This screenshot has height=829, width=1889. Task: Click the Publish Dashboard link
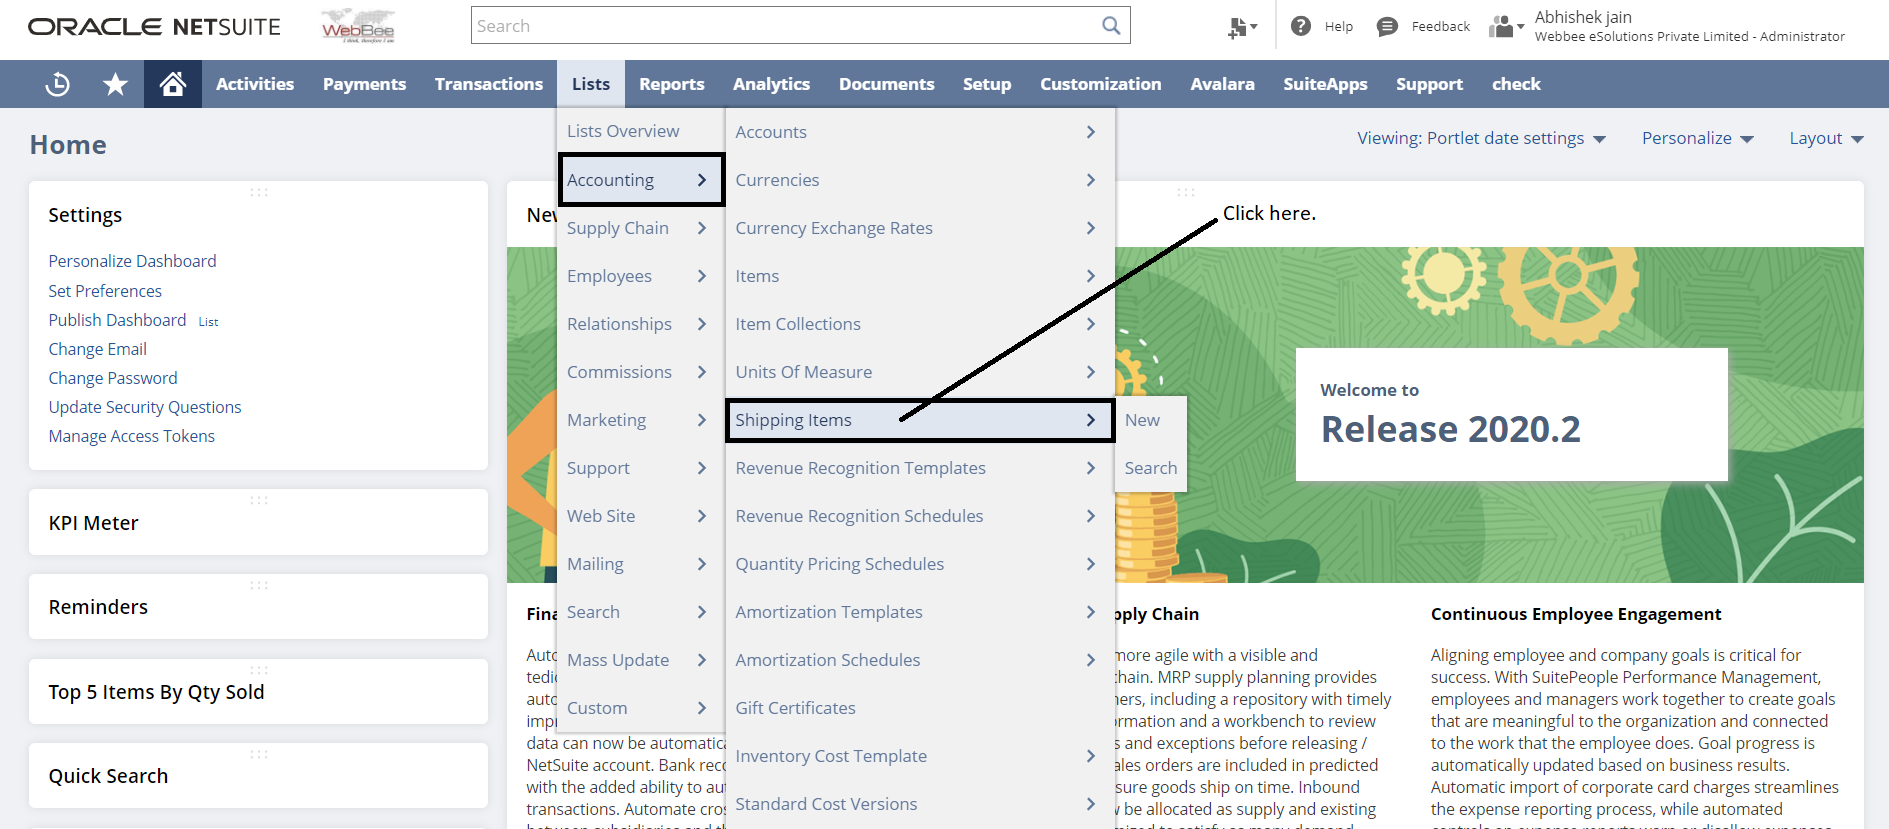click(x=117, y=320)
